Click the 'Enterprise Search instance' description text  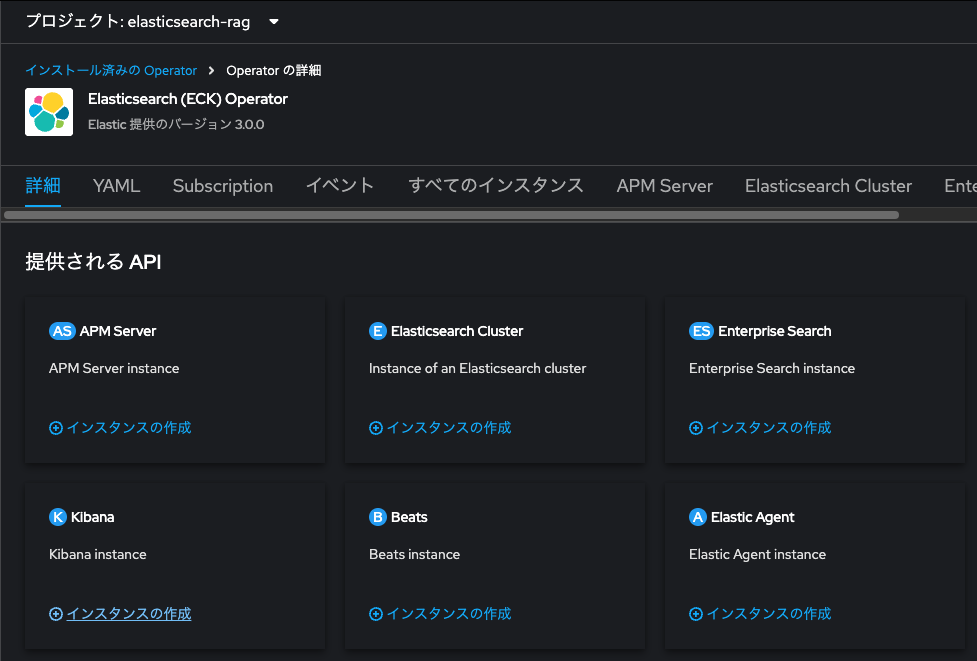pyautogui.click(x=772, y=368)
